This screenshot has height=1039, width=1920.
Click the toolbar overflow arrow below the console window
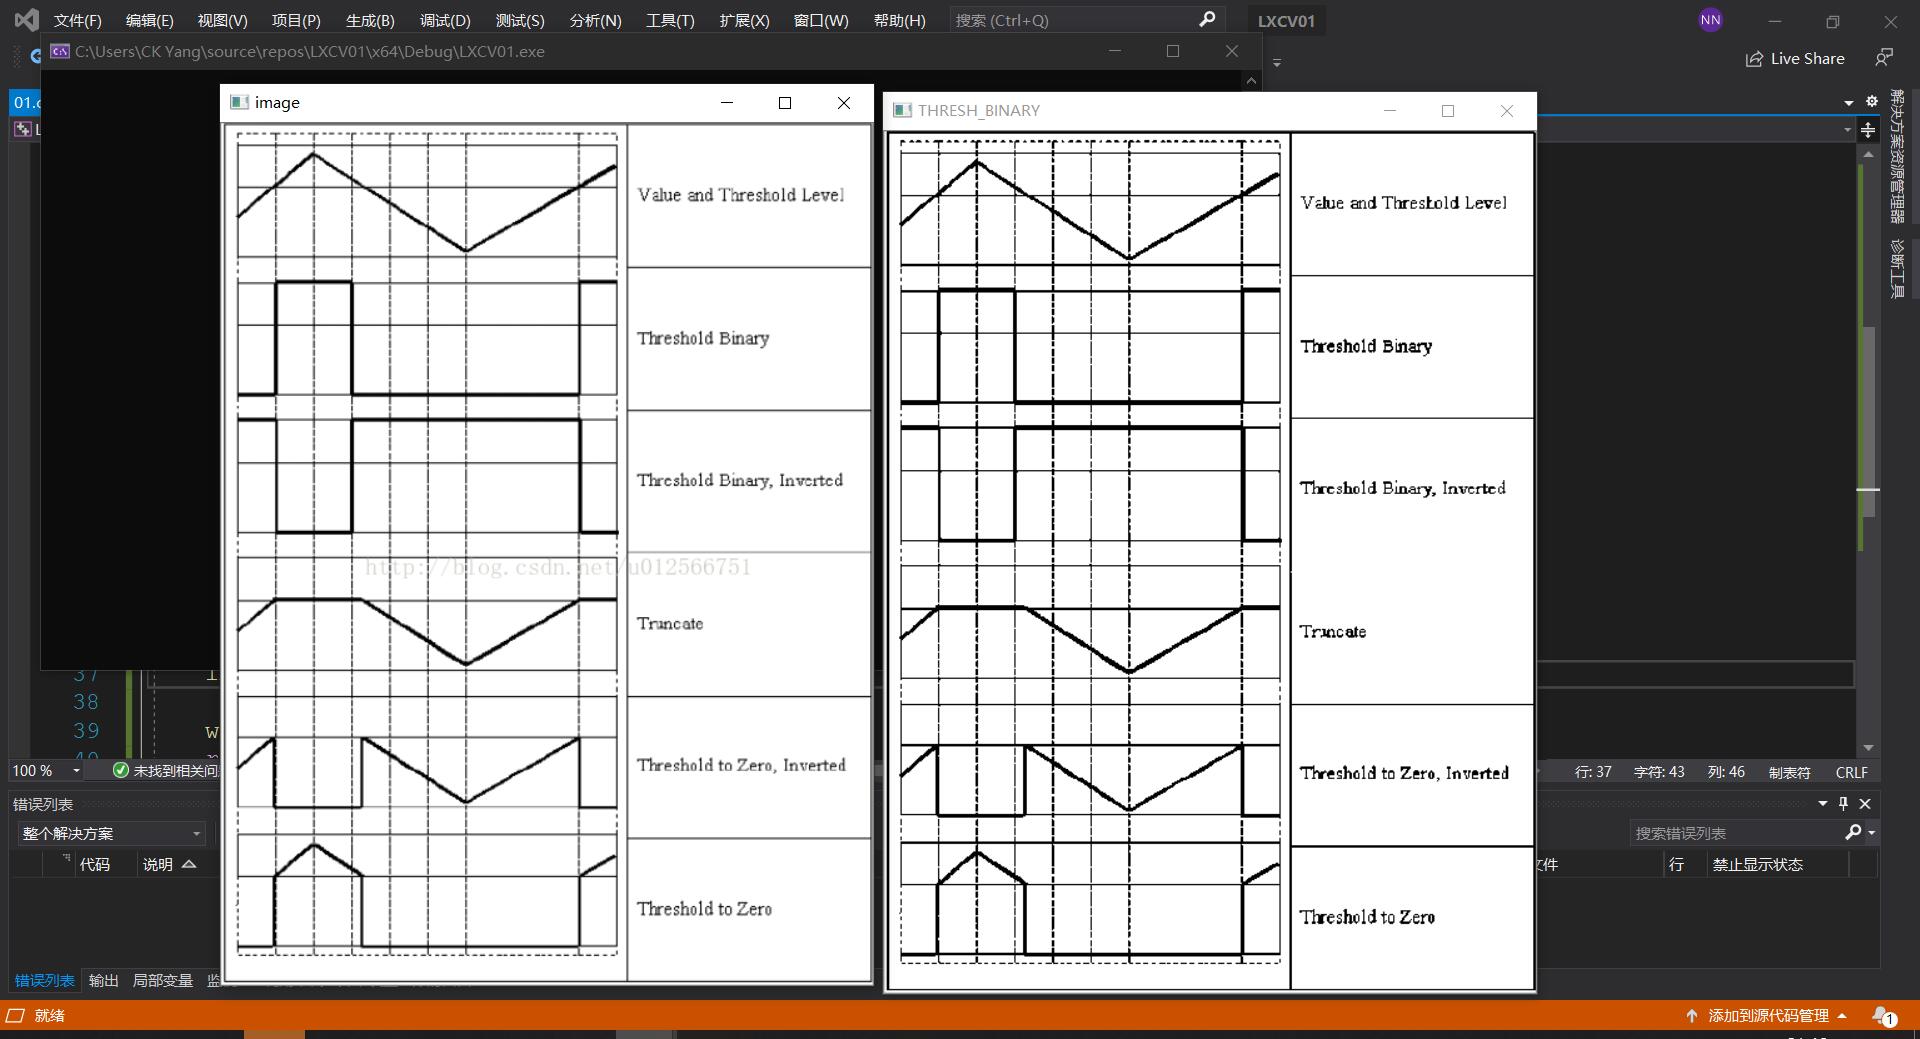click(x=1277, y=63)
